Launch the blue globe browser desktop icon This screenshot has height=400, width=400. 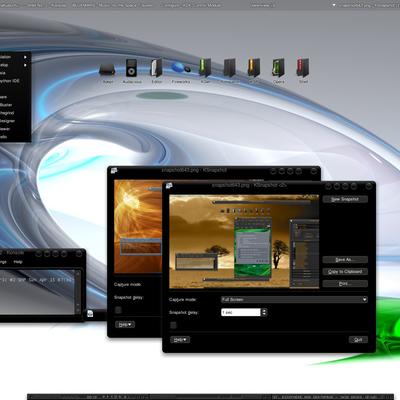pos(181,68)
